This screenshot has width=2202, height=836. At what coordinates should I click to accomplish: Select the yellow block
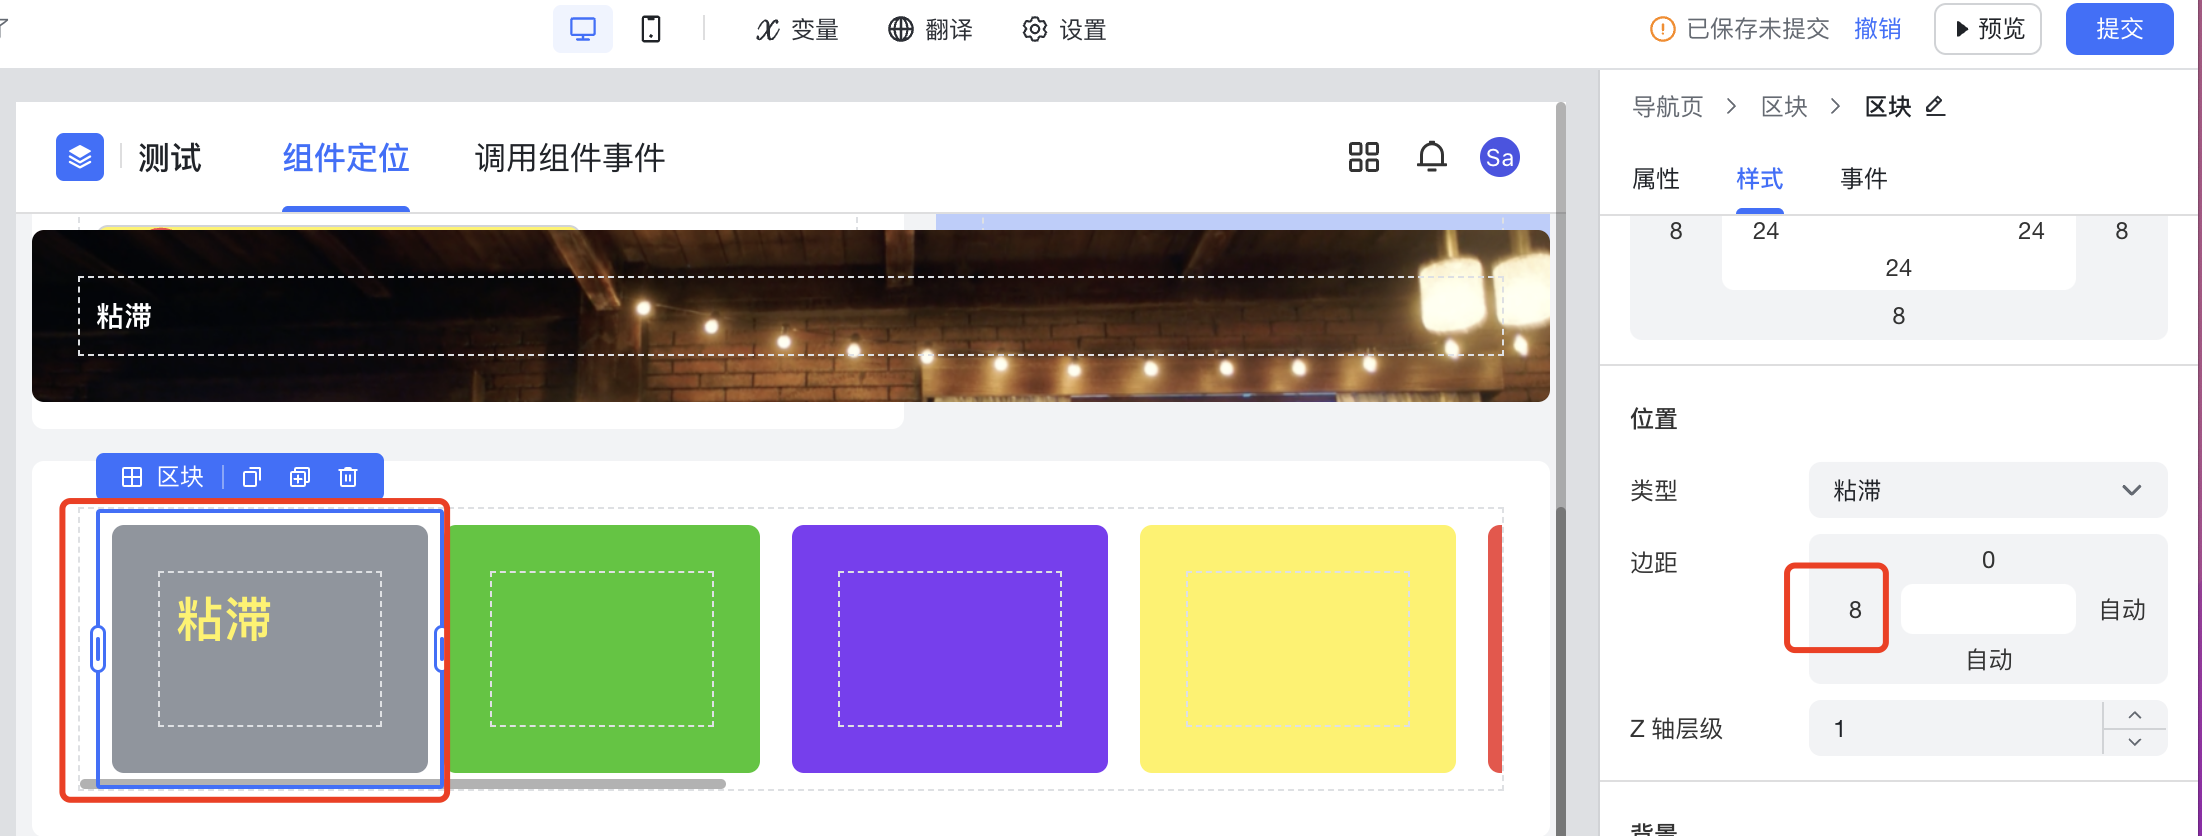1298,648
